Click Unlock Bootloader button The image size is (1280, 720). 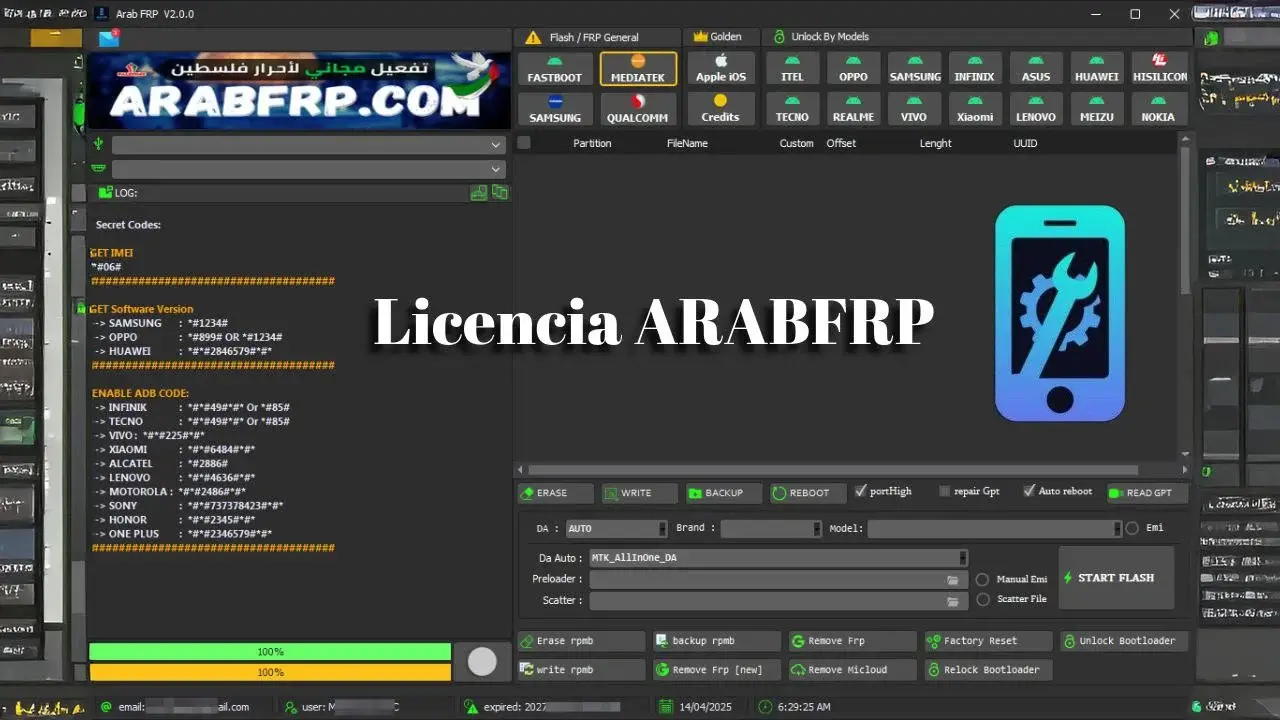click(1124, 641)
